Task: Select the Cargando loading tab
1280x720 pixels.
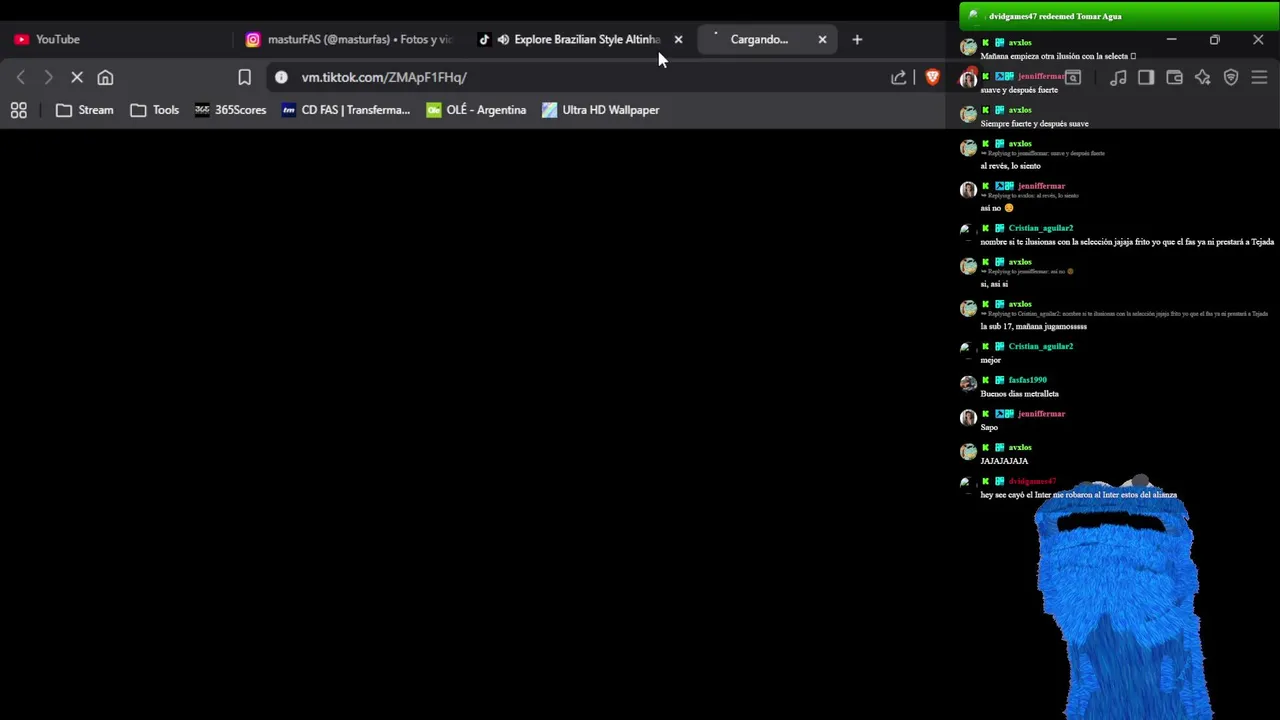Action: [759, 39]
